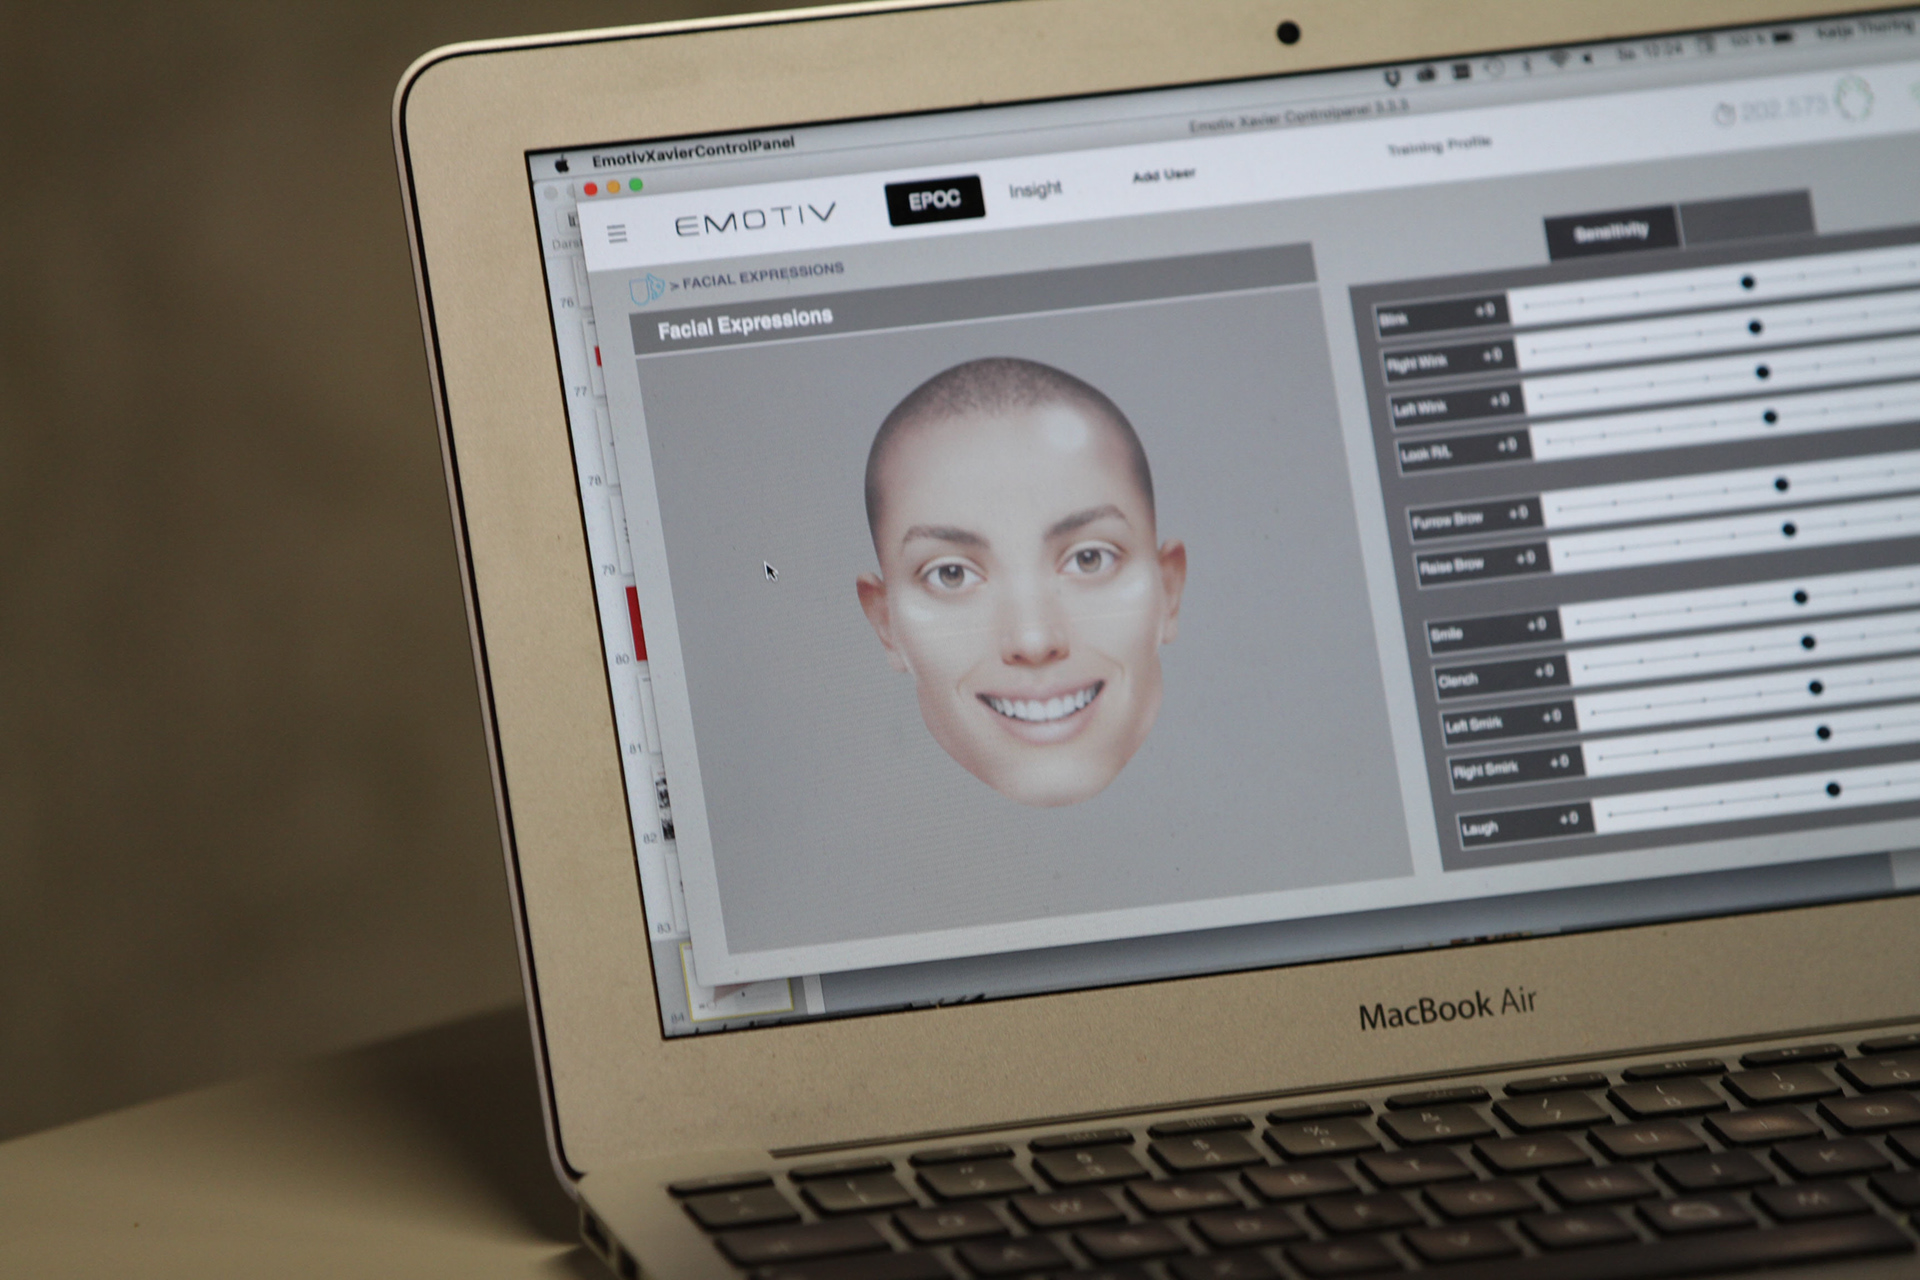
Task: Close the Emotiv window with red button
Action: pos(591,189)
